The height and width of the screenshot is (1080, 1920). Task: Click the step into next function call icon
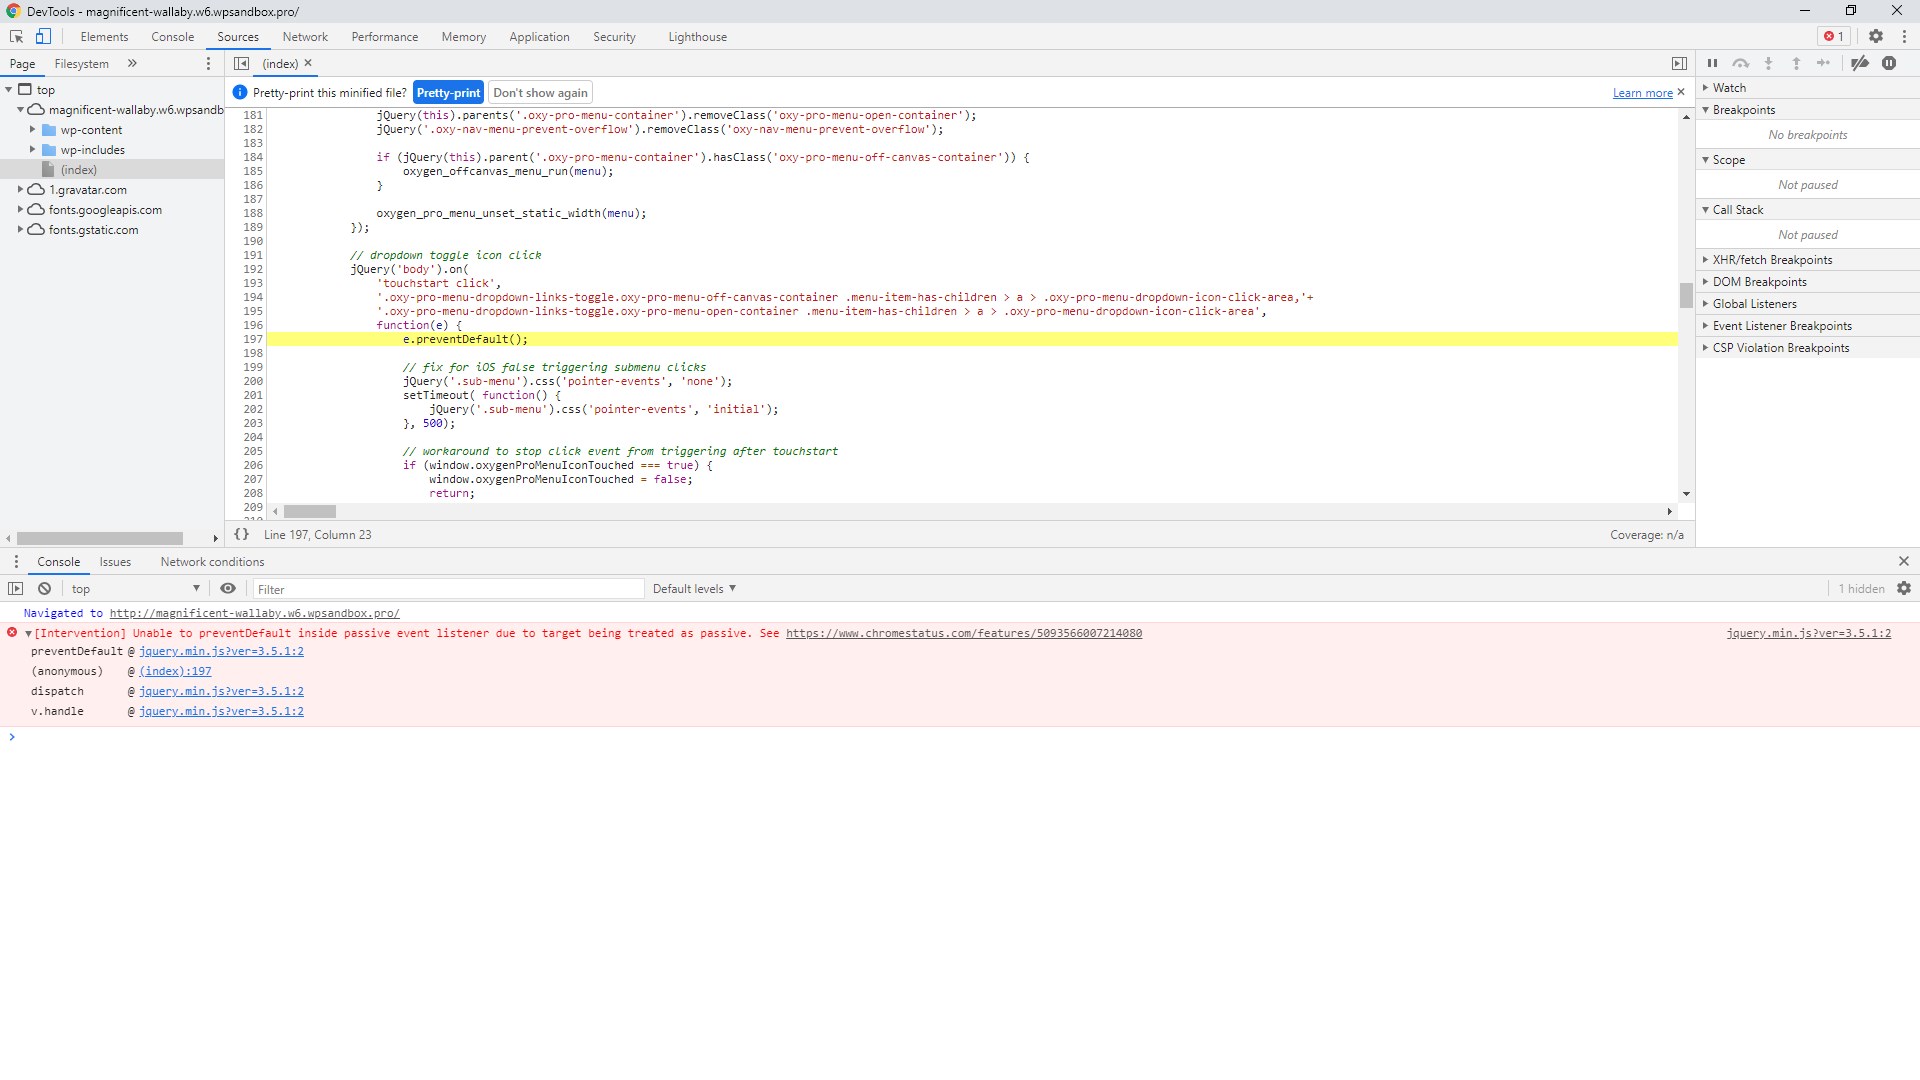pos(1769,63)
